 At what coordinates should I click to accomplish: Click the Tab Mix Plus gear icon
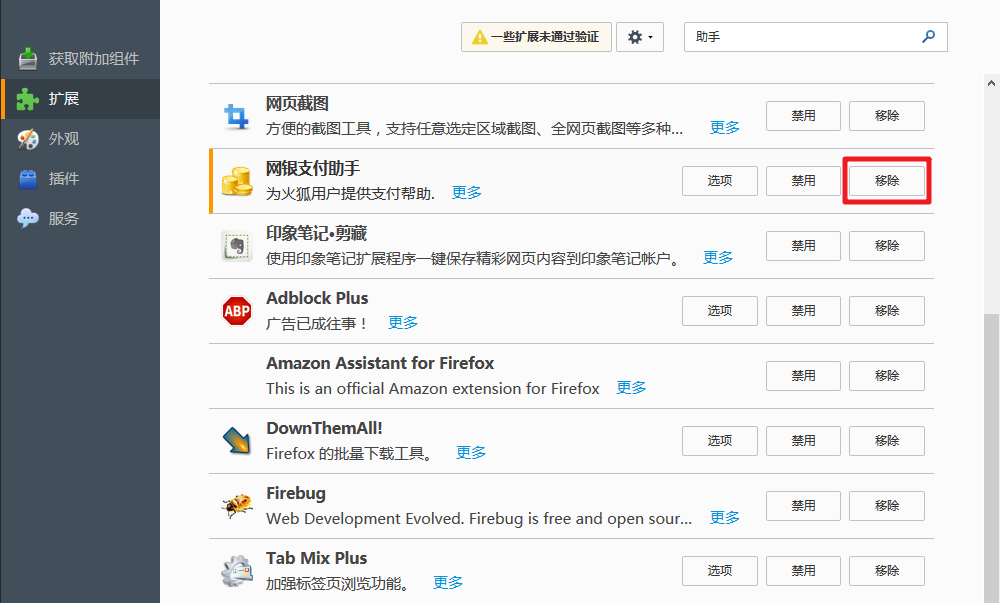[x=237, y=570]
